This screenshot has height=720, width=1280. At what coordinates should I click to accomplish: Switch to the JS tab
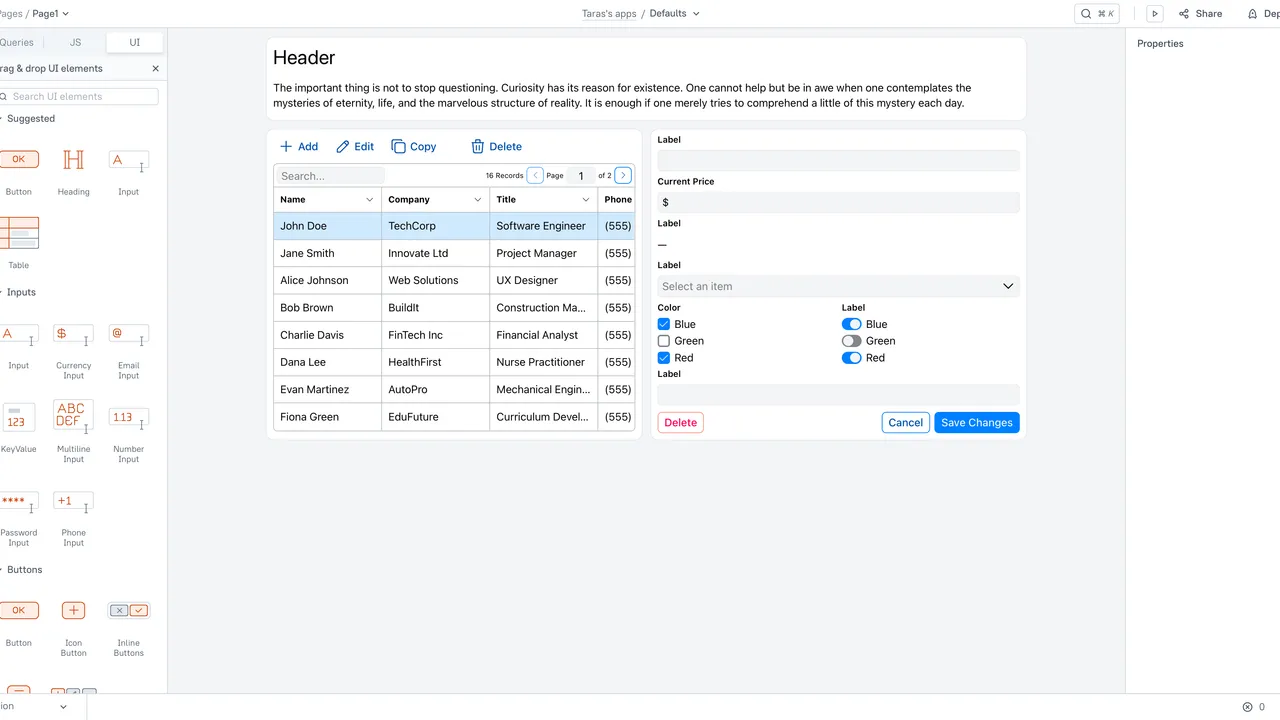[76, 43]
